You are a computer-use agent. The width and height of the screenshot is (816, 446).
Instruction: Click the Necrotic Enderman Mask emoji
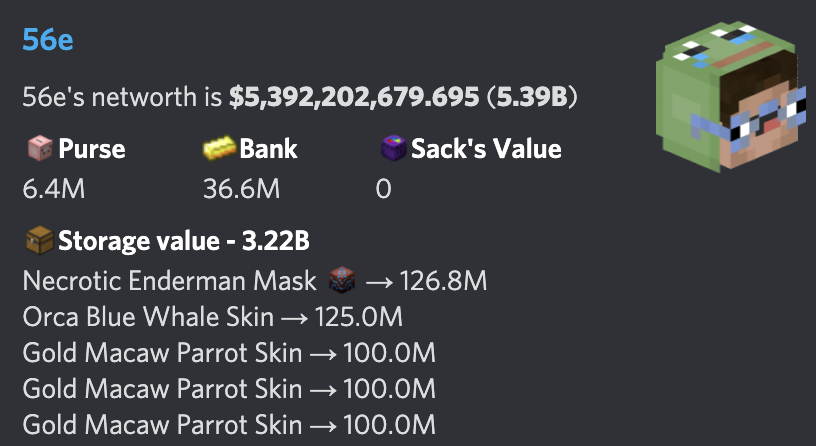pyautogui.click(x=342, y=281)
